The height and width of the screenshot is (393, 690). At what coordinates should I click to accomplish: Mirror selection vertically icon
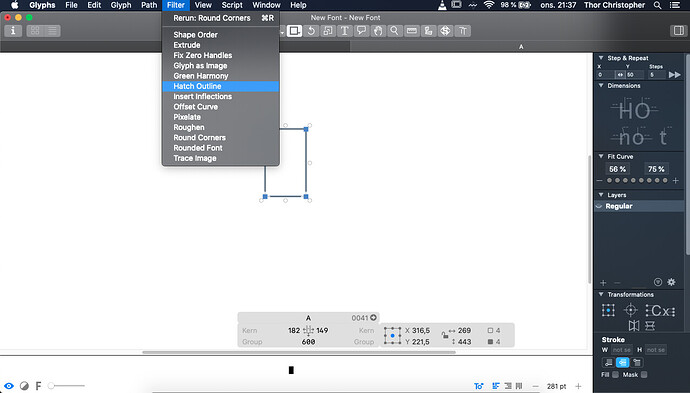click(x=650, y=326)
